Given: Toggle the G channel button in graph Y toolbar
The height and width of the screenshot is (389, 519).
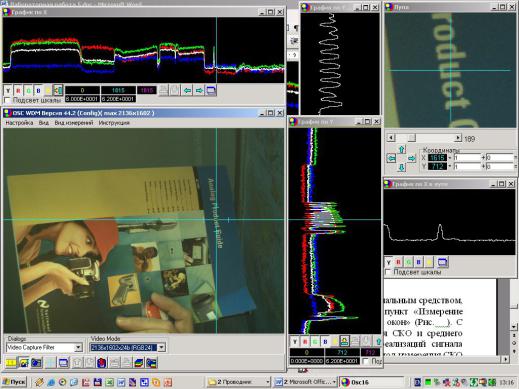Looking at the screenshot, I should [x=315, y=341].
